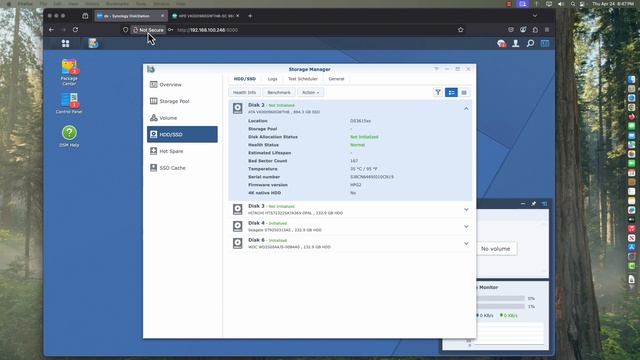Switch to the General tab
The width and height of the screenshot is (640, 360).
pyautogui.click(x=336, y=79)
